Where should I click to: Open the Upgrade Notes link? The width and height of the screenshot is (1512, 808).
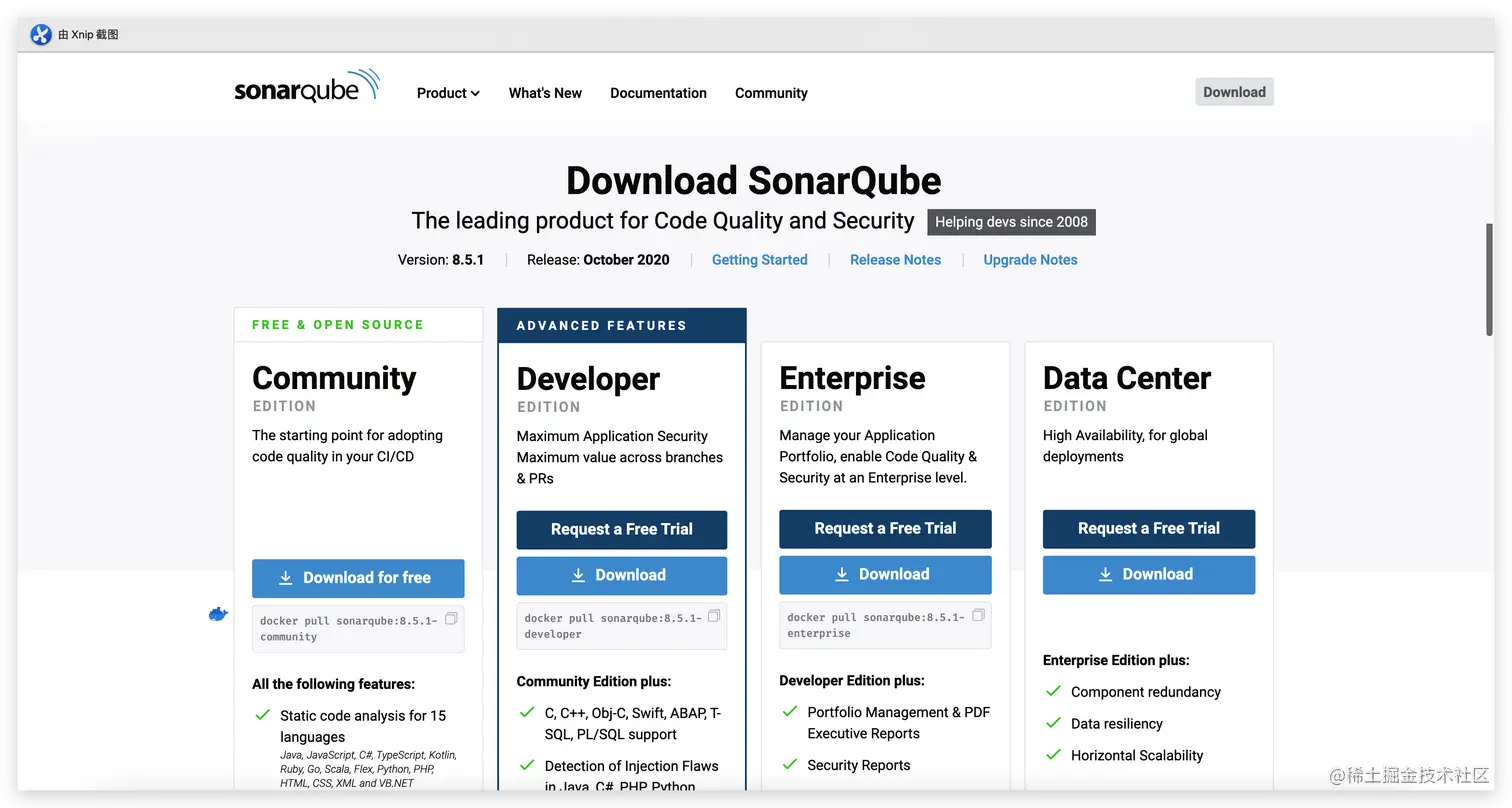click(x=1030, y=260)
